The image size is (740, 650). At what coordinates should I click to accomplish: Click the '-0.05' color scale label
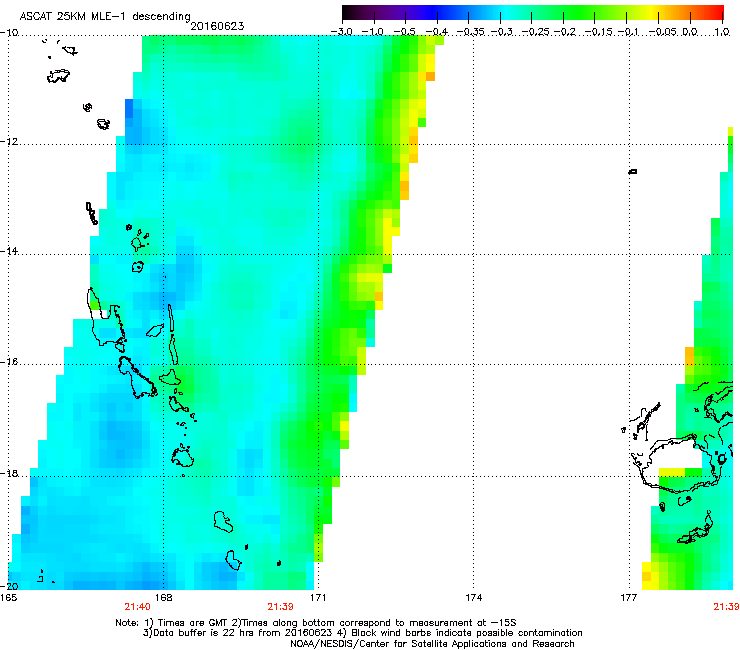click(663, 32)
